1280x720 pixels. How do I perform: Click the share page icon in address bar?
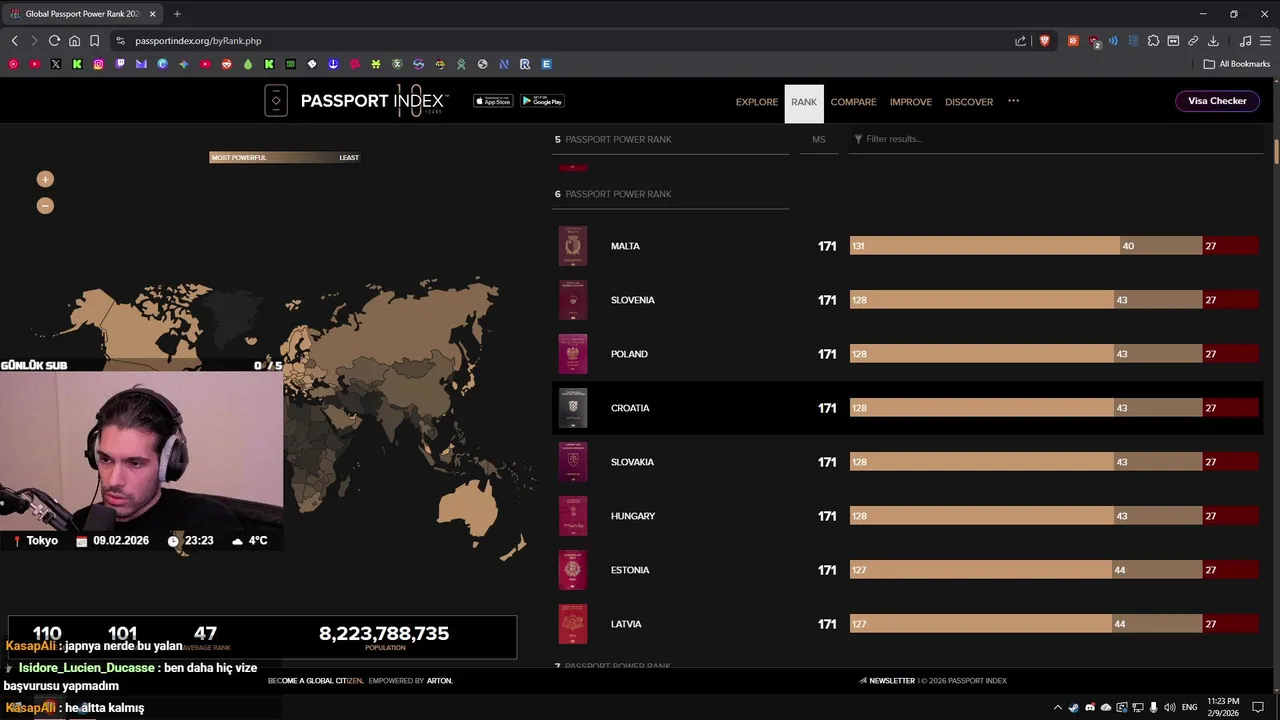(x=1021, y=41)
